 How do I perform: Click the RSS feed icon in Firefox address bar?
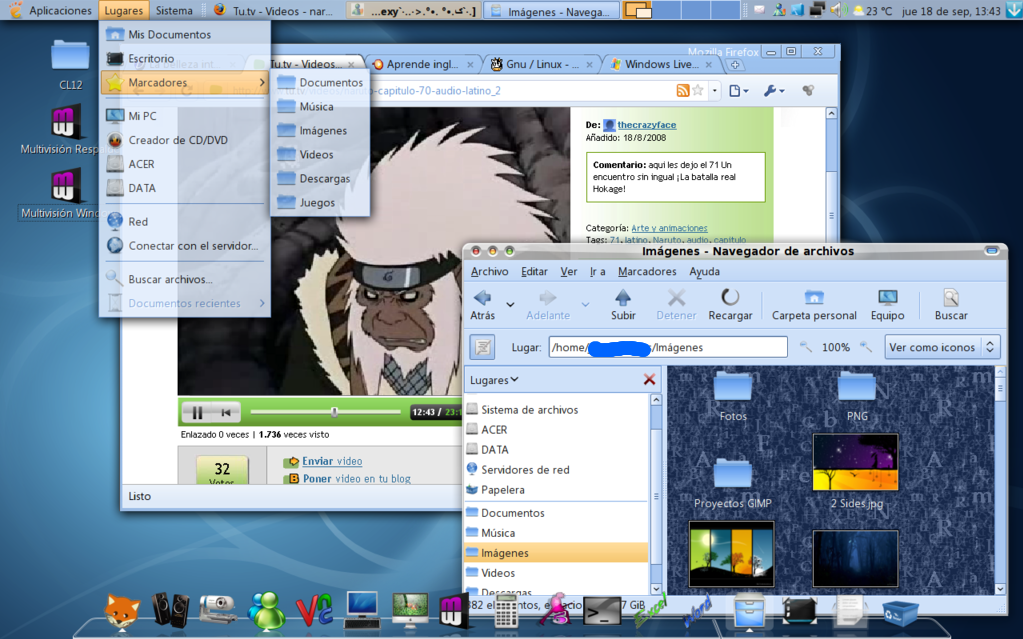click(x=682, y=91)
